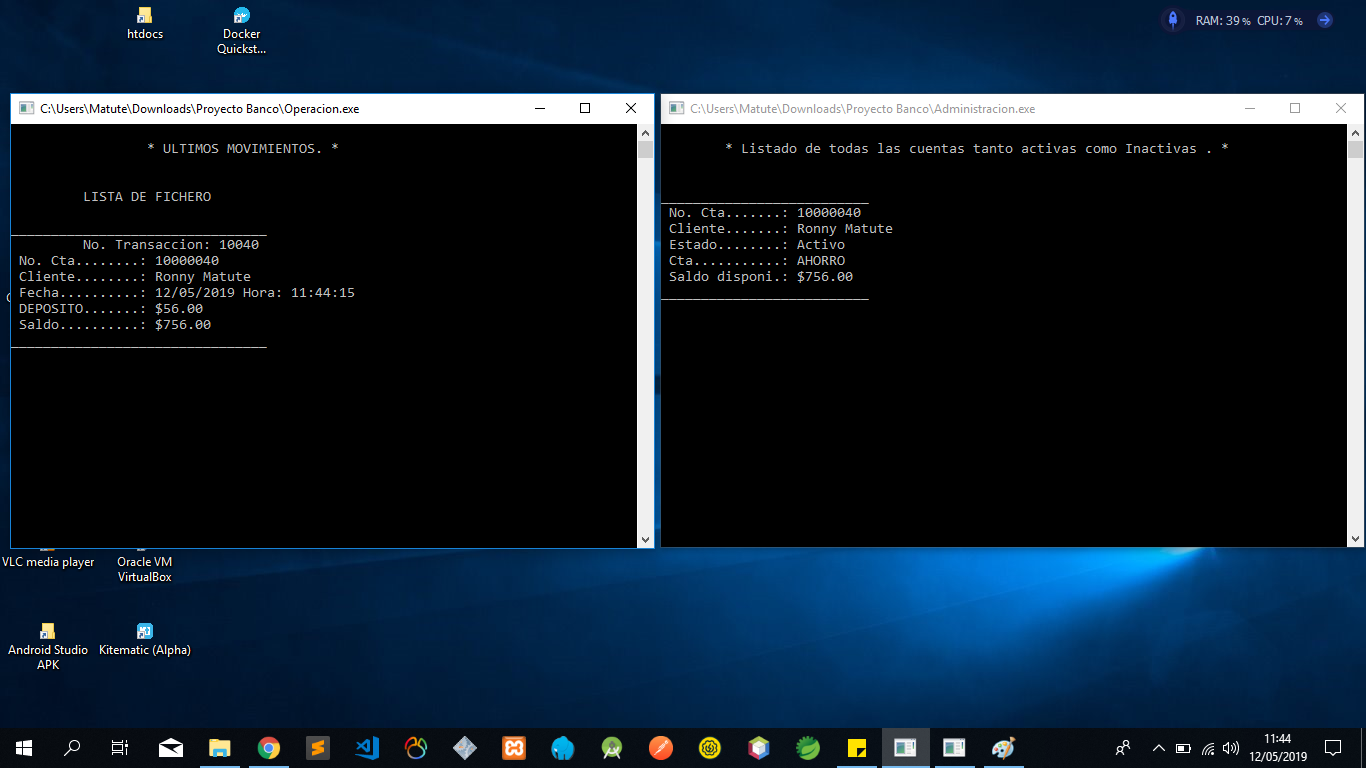1366x768 pixels.
Task: Open Wi-Fi network tray icon
Action: [x=1208, y=747]
